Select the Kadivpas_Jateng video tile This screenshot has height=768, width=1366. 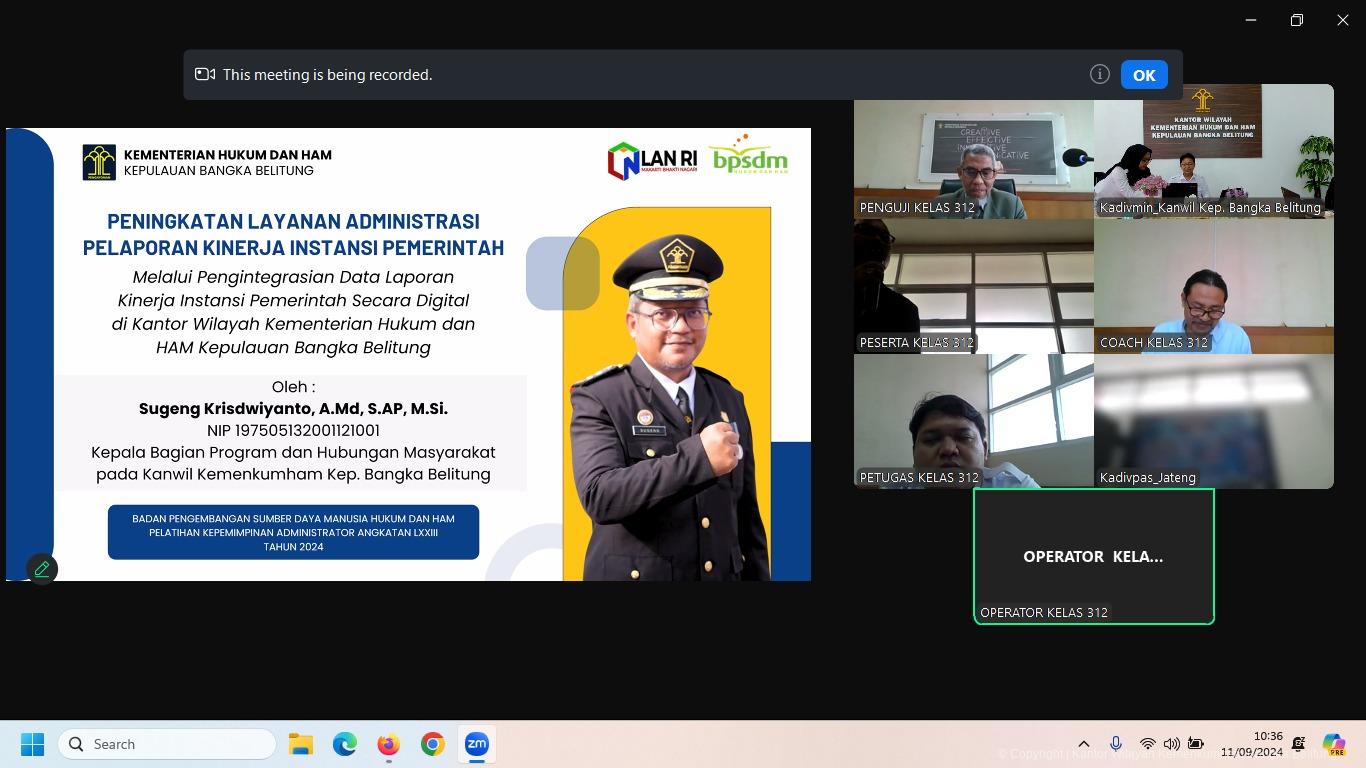coord(1214,421)
